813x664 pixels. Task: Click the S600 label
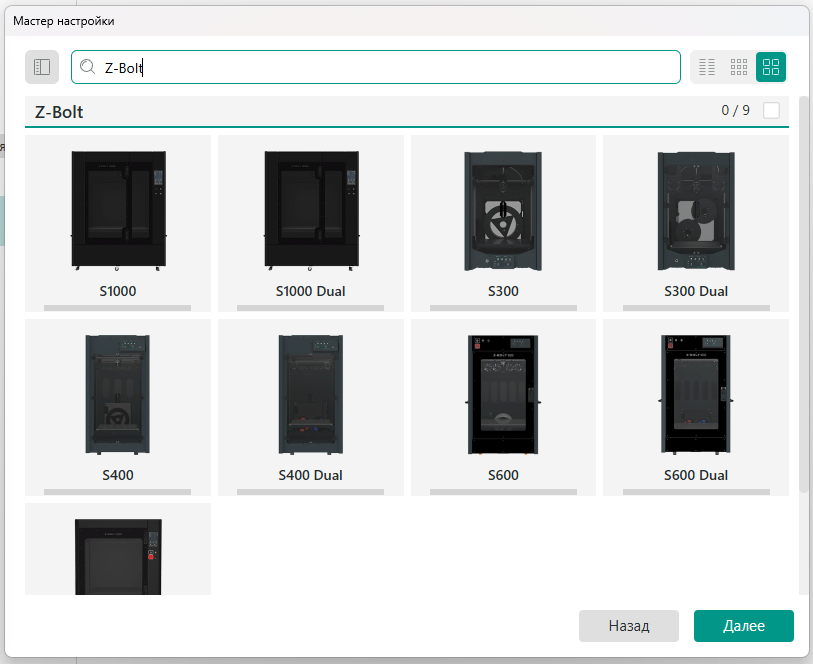pos(503,475)
